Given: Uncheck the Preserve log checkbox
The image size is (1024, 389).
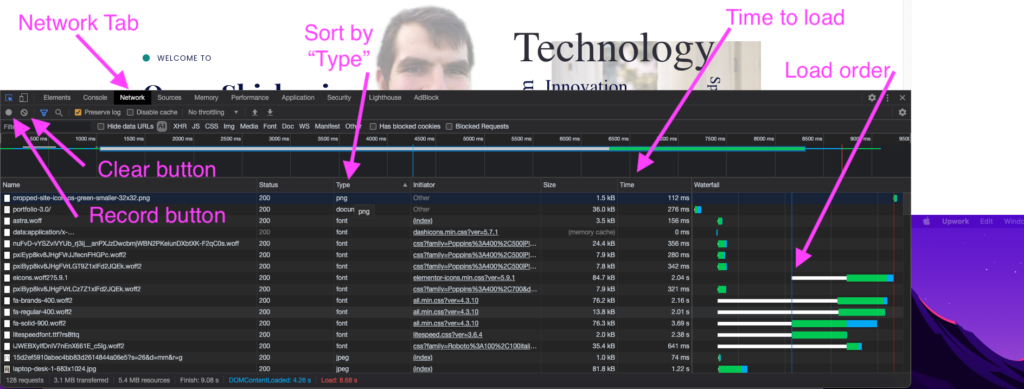Looking at the screenshot, I should tap(78, 112).
